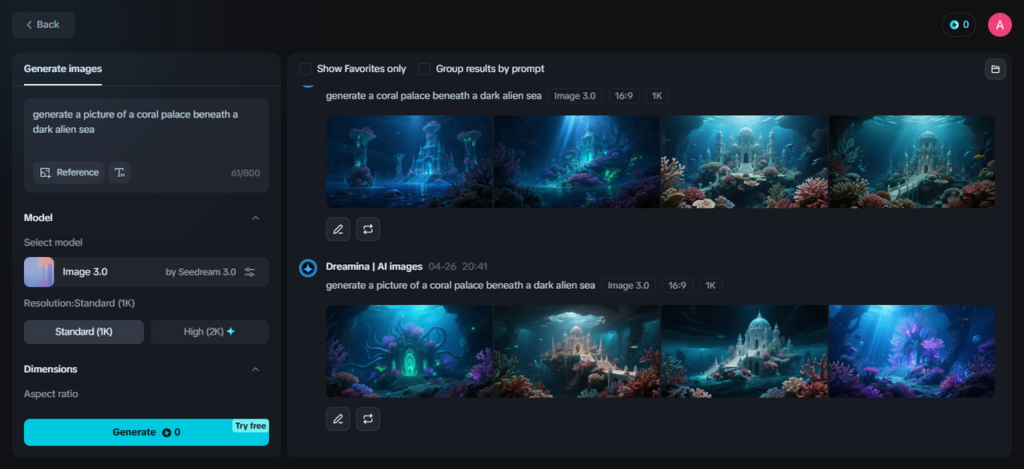Enable Show Favorites only checkbox
This screenshot has width=1024, height=469.
305,69
